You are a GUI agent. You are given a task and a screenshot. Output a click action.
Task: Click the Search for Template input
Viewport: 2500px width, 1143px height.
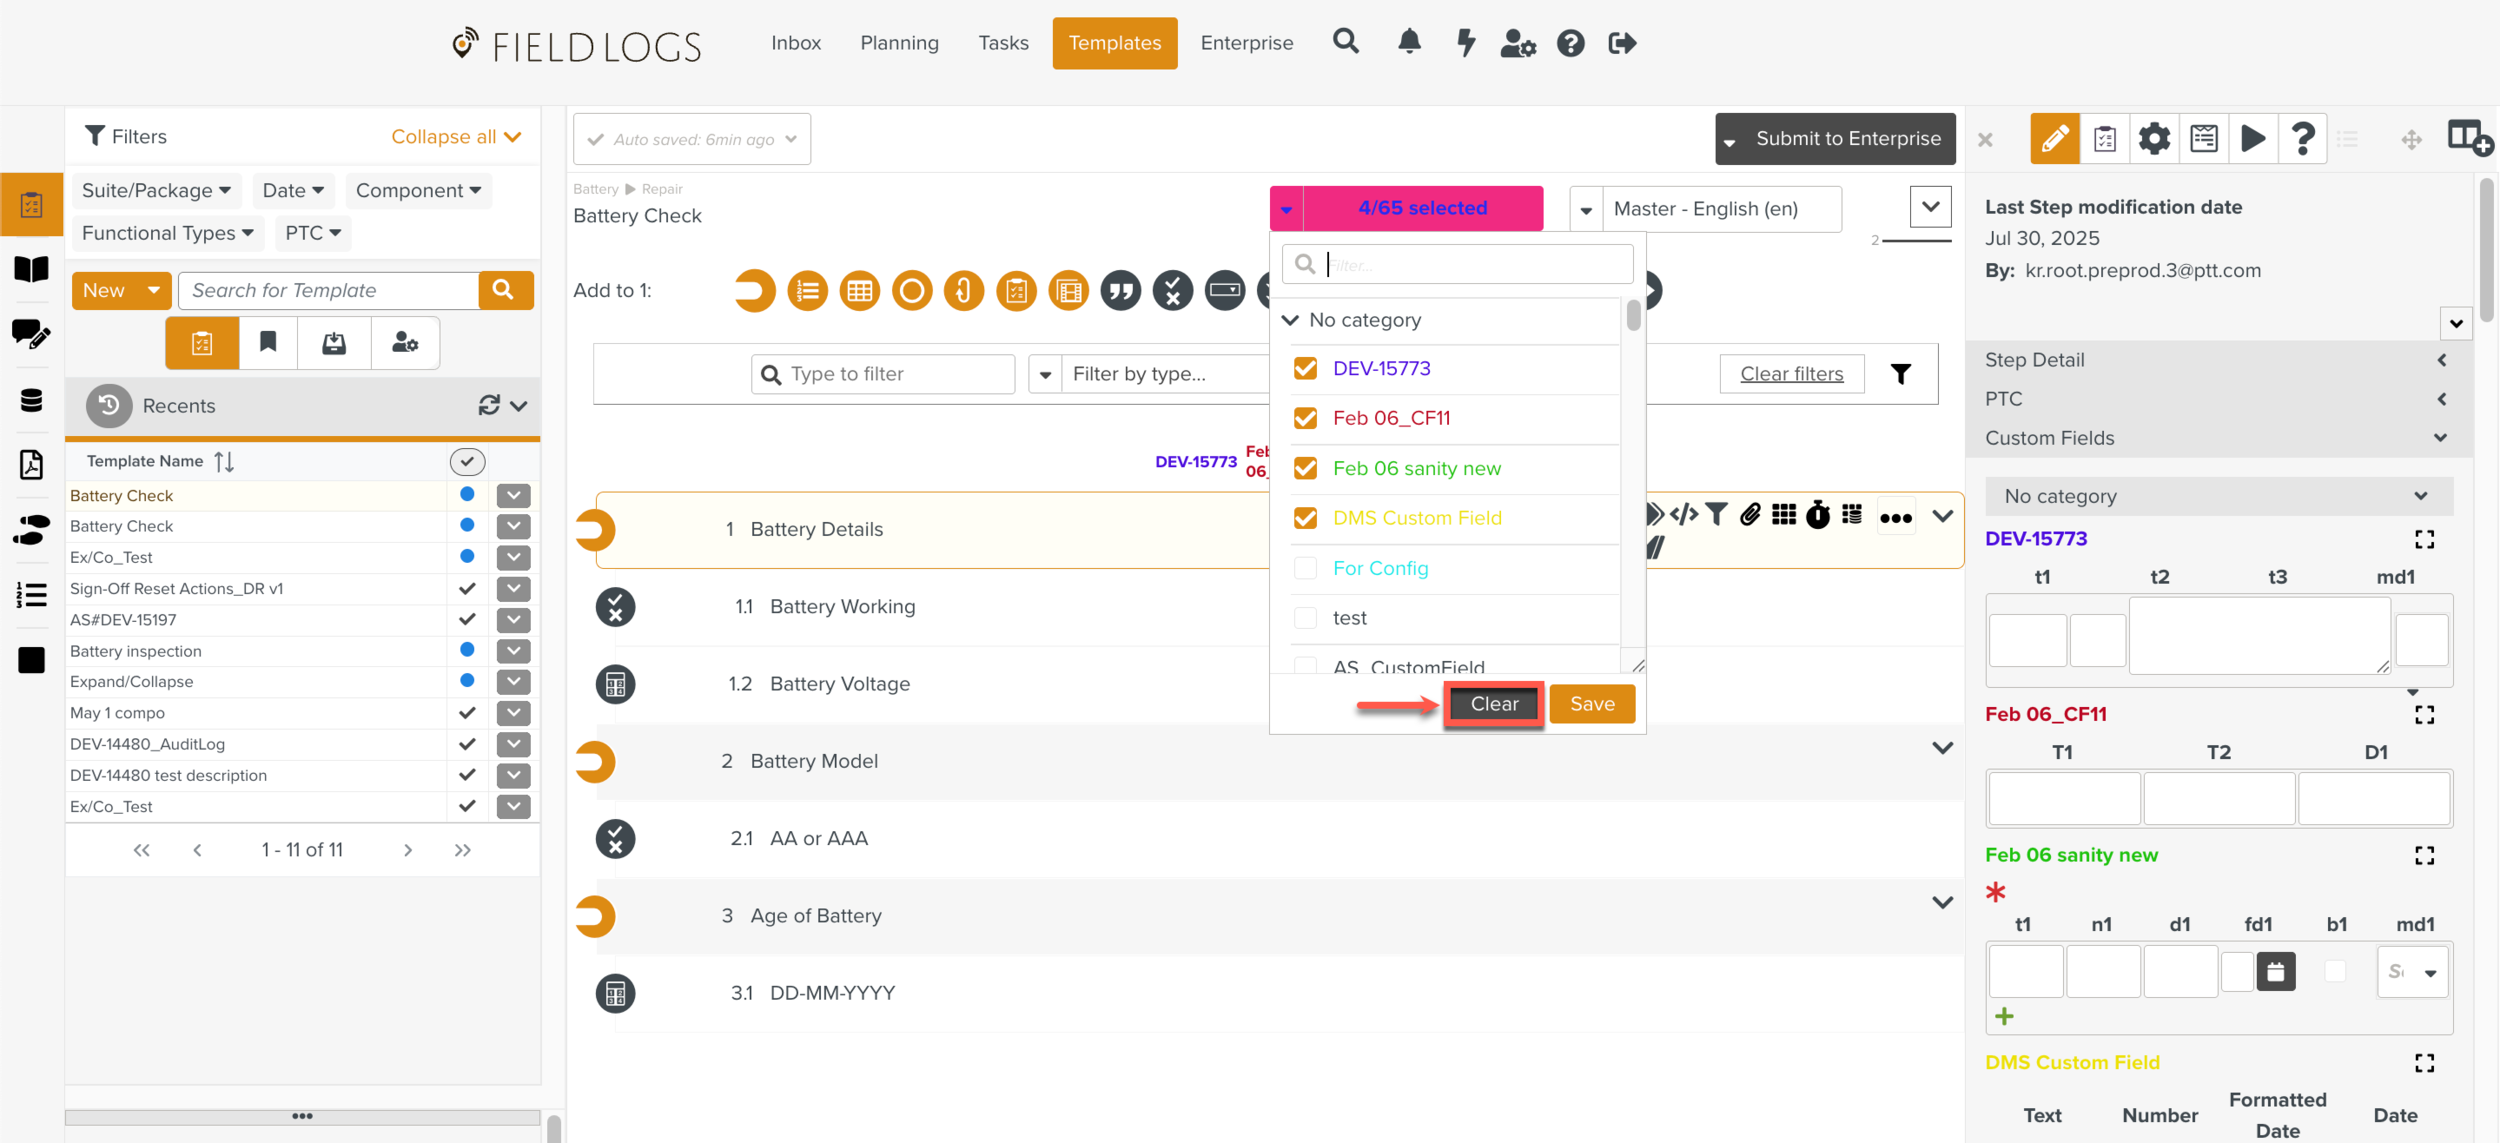click(x=329, y=290)
